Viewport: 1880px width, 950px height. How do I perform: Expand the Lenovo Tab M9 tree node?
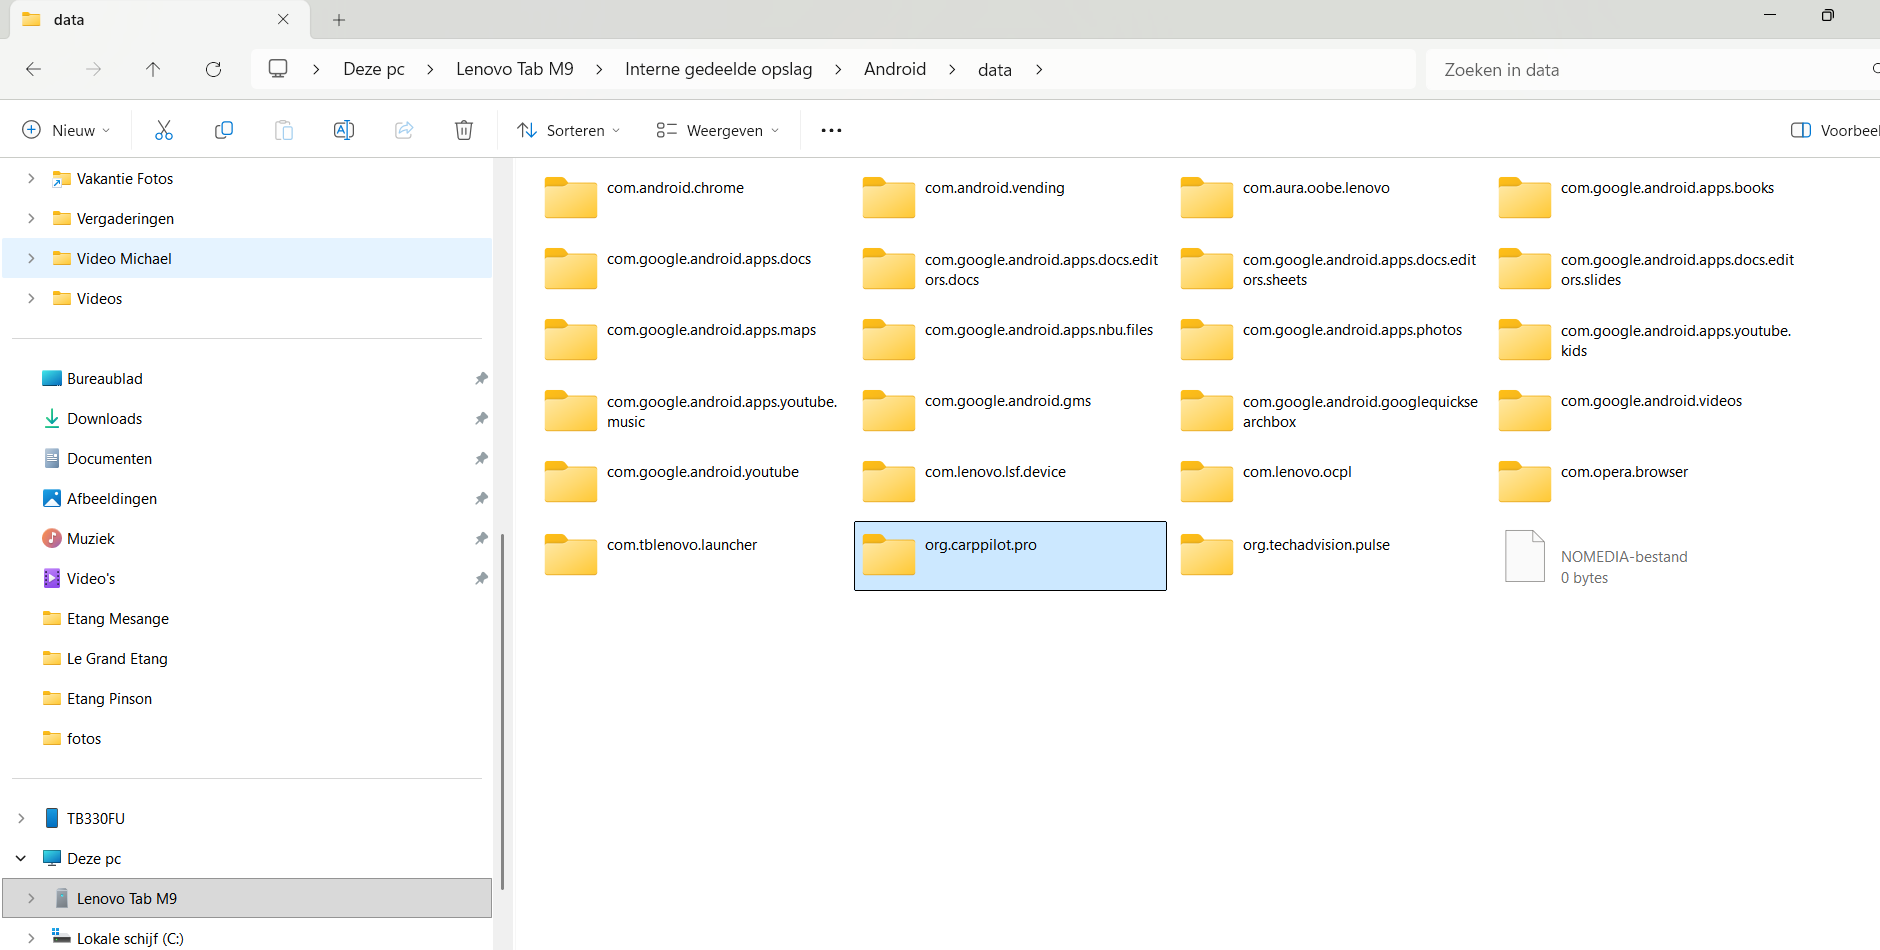tap(31, 898)
